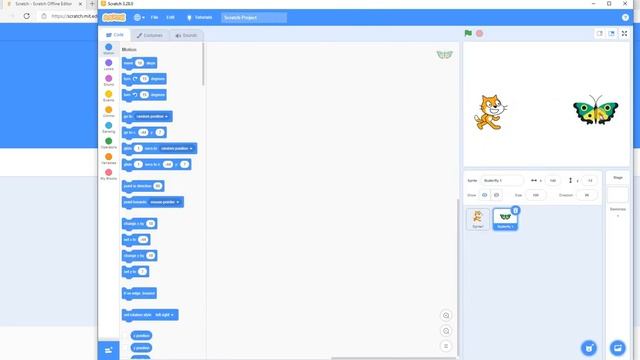Click the cat sprite on stage
Image resolution: width=640 pixels, height=360 pixels.
point(490,112)
